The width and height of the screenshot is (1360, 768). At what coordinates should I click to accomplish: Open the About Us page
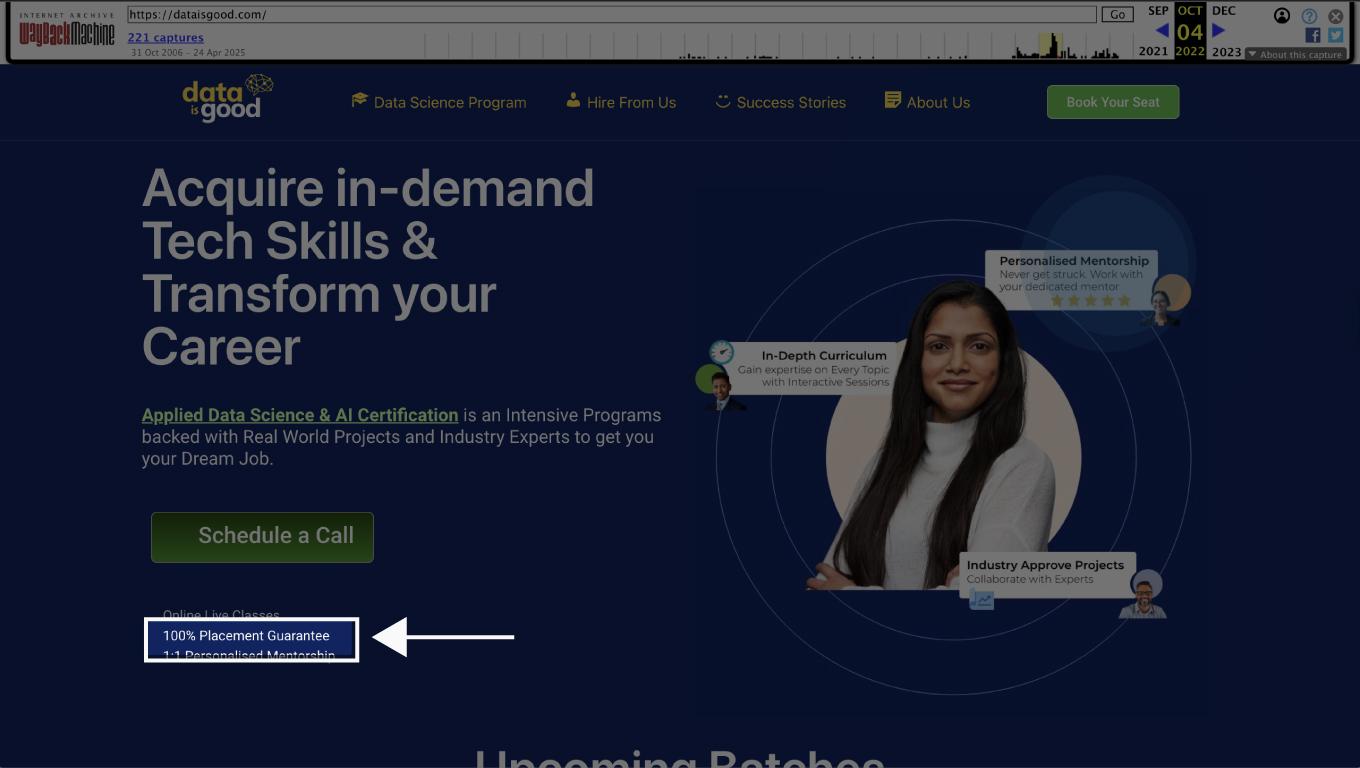927,102
